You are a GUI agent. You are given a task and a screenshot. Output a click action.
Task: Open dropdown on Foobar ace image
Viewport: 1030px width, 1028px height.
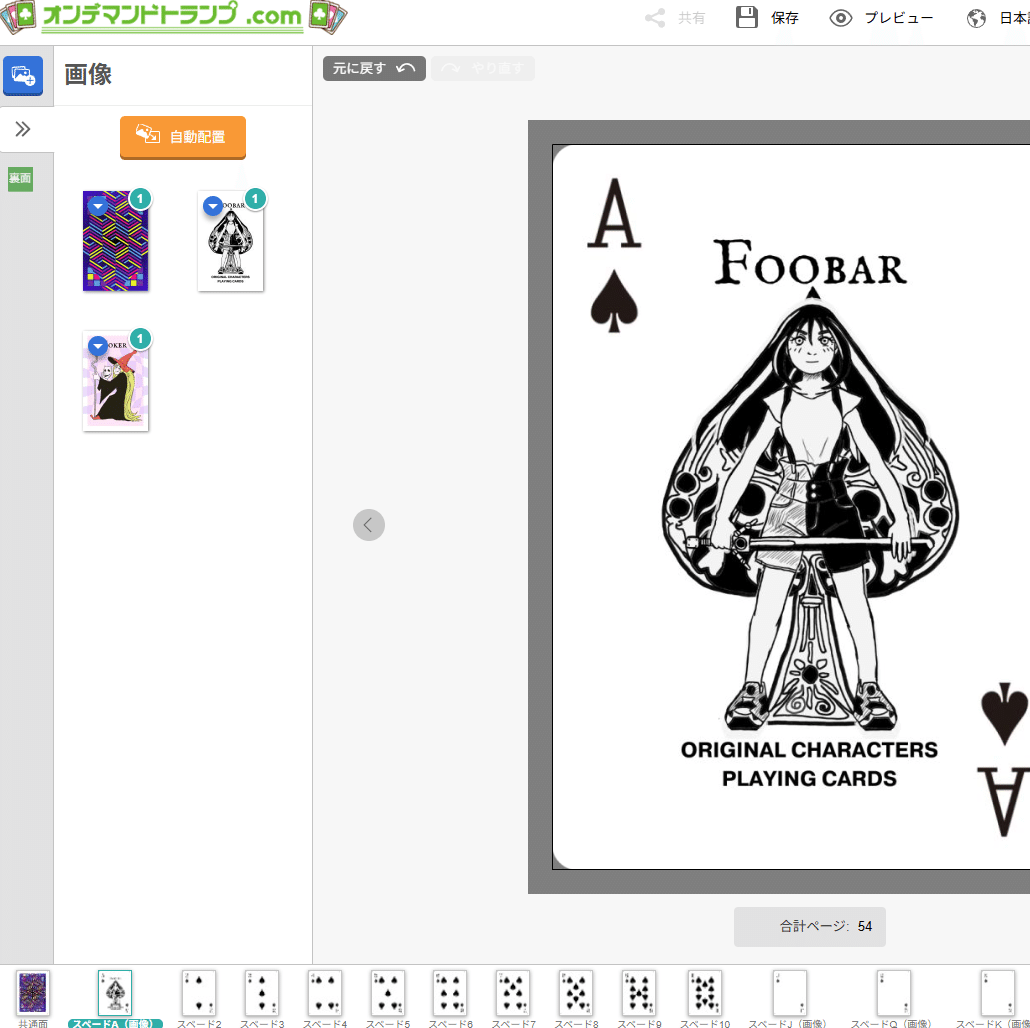(212, 206)
